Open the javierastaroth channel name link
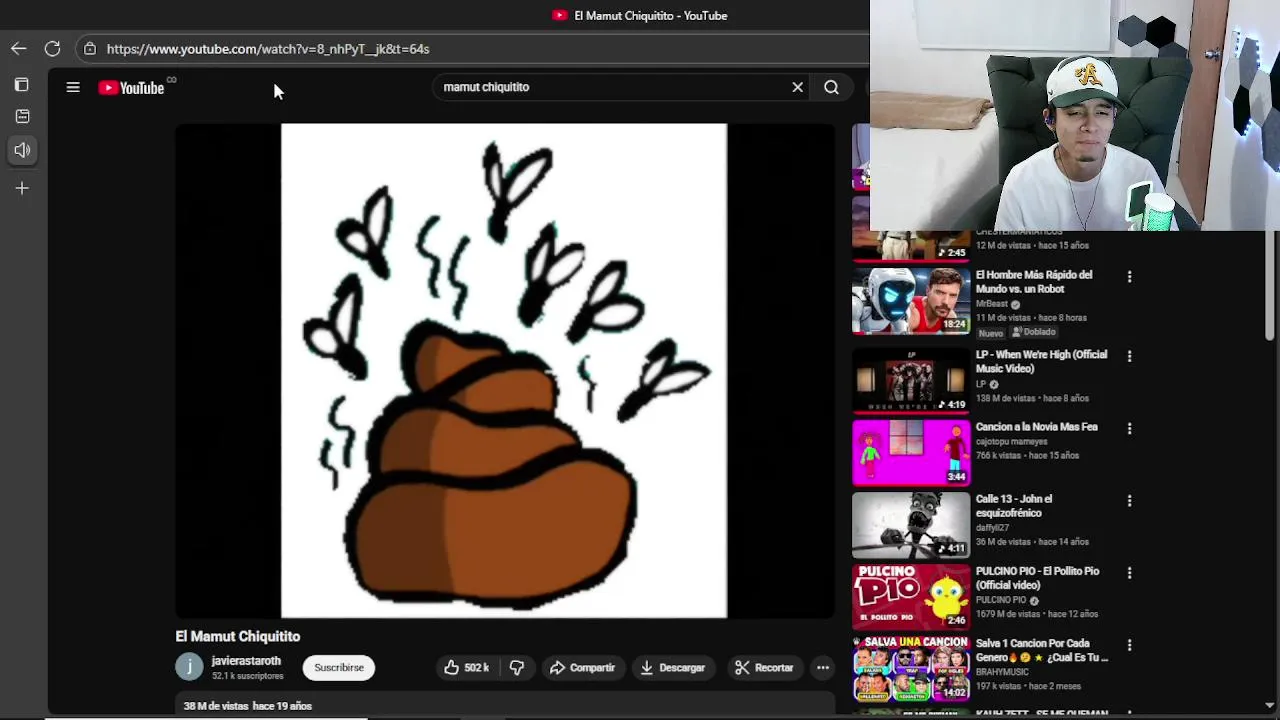 [246, 661]
